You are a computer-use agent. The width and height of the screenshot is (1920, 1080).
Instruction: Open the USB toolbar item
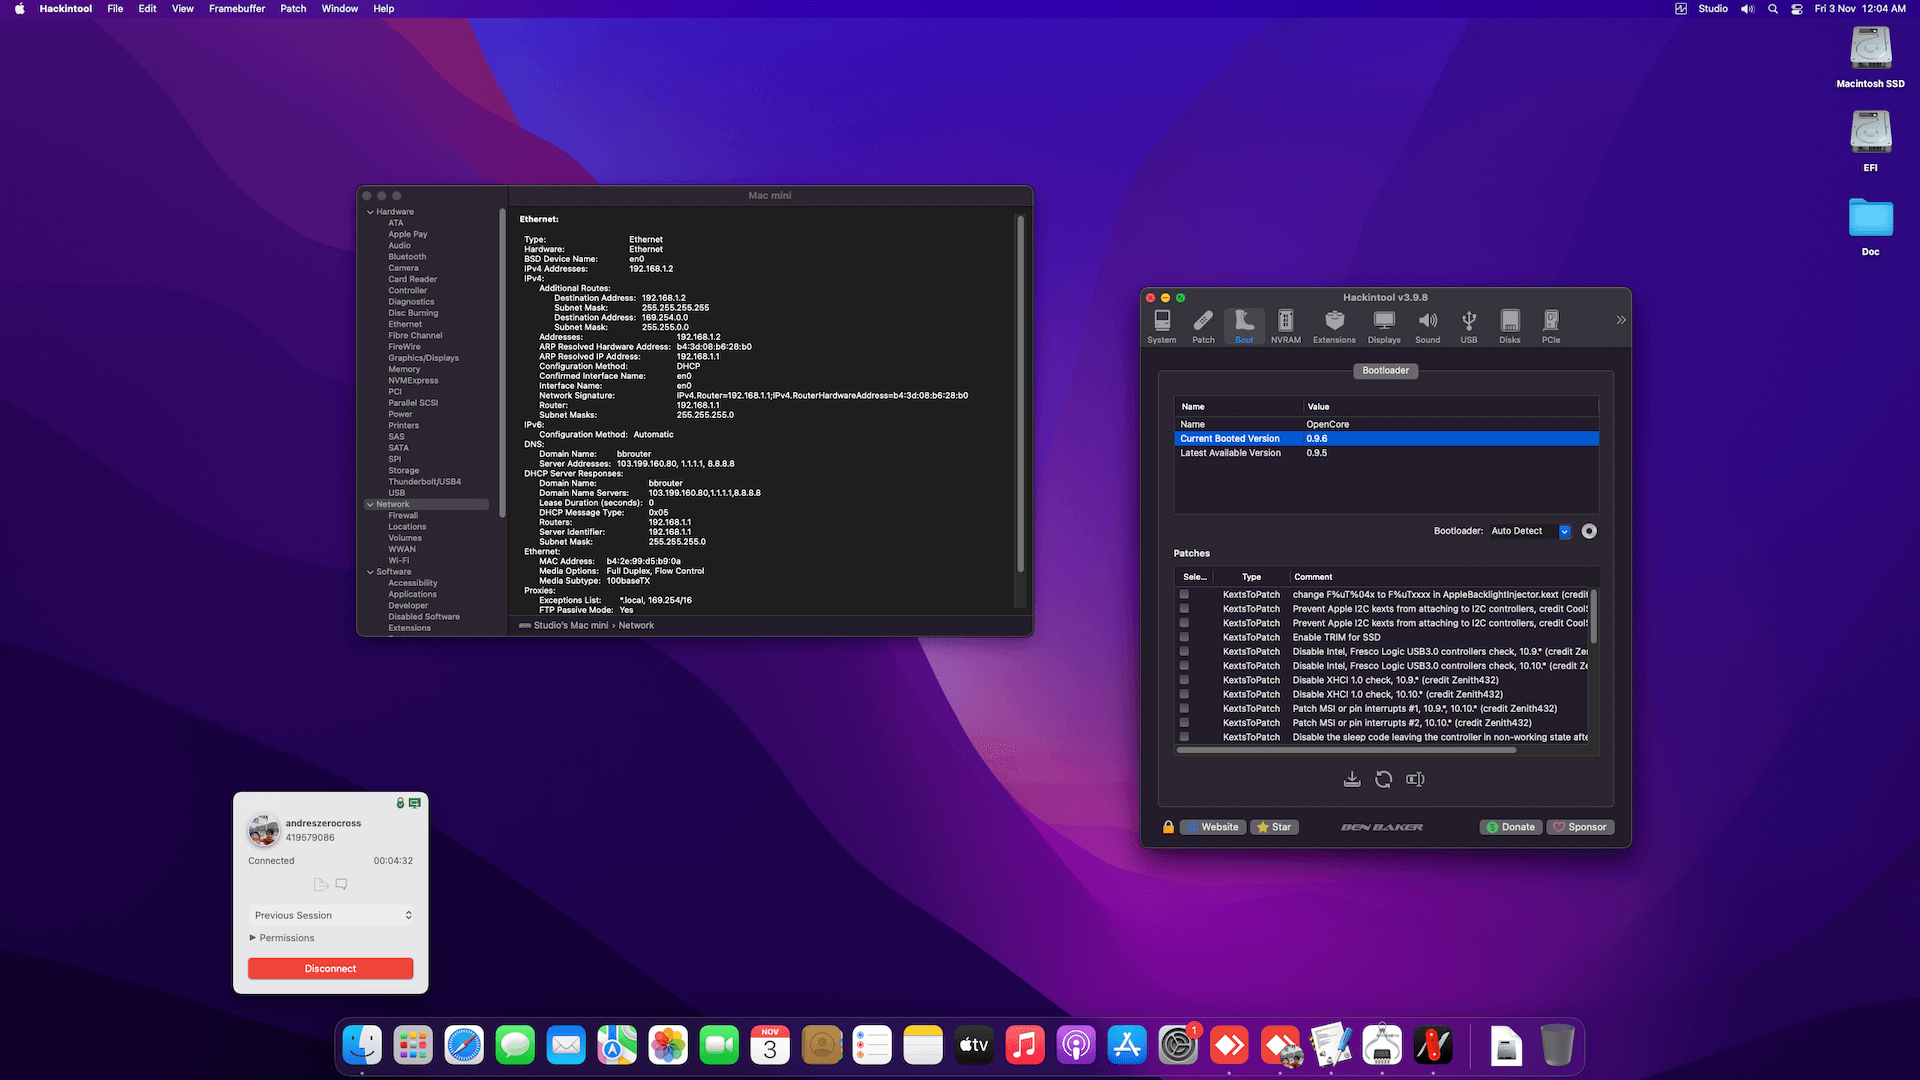click(1469, 326)
